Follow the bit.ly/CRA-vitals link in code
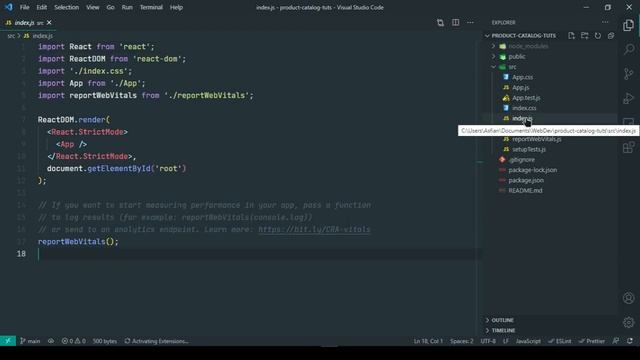Viewport: 640px width, 360px height. [314, 229]
